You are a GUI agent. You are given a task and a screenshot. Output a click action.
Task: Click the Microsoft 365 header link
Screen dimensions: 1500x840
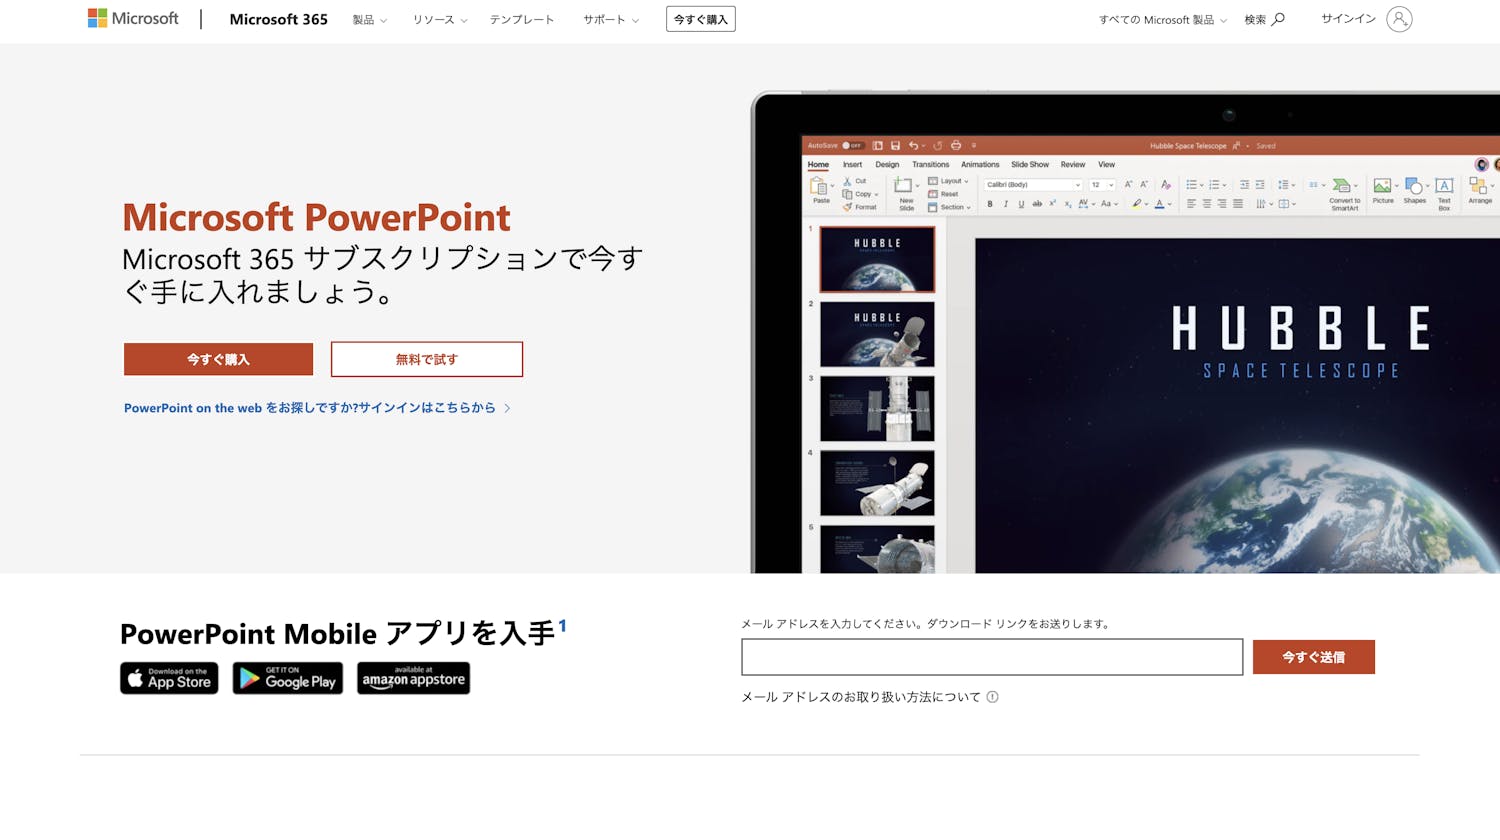tap(278, 19)
